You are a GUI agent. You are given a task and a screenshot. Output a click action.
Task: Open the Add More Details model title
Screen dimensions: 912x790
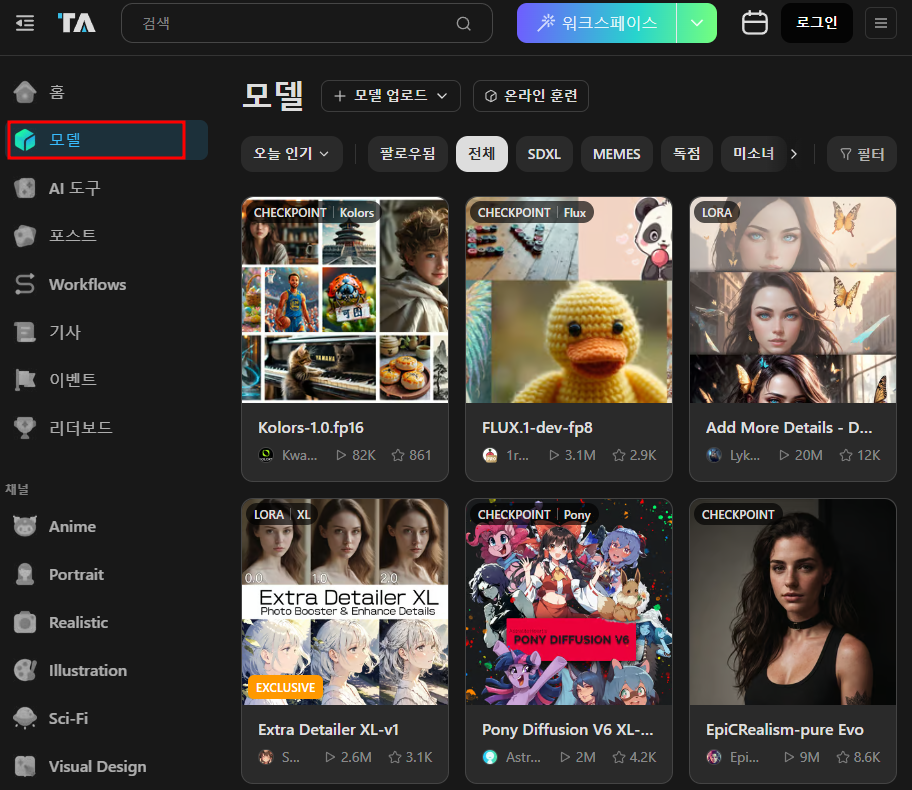(789, 428)
